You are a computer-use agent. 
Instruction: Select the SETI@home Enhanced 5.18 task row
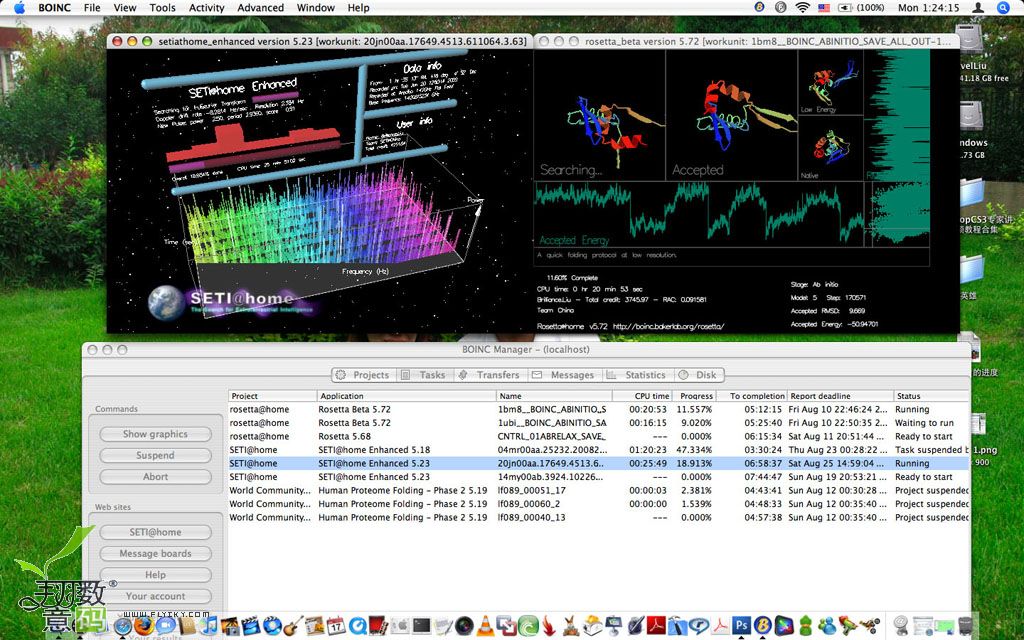[598, 450]
